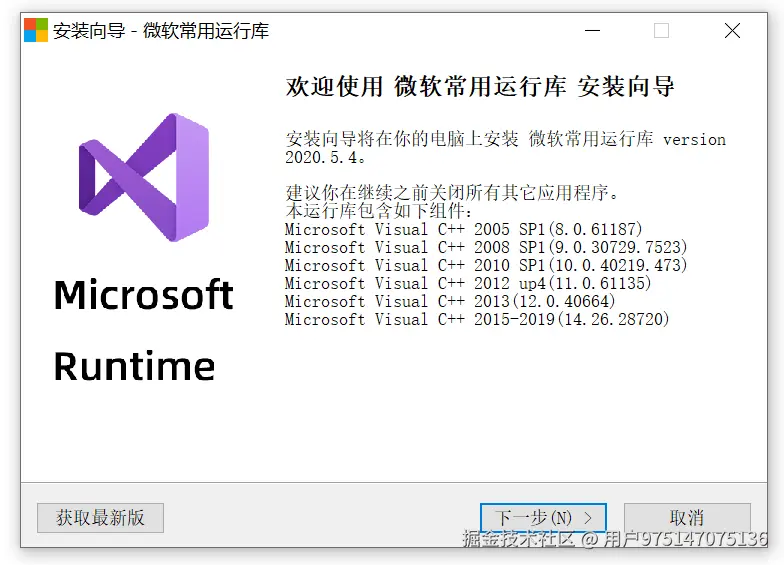784x565 pixels.
Task: Click the Microsoft four-color logo in title bar
Action: tap(36, 30)
